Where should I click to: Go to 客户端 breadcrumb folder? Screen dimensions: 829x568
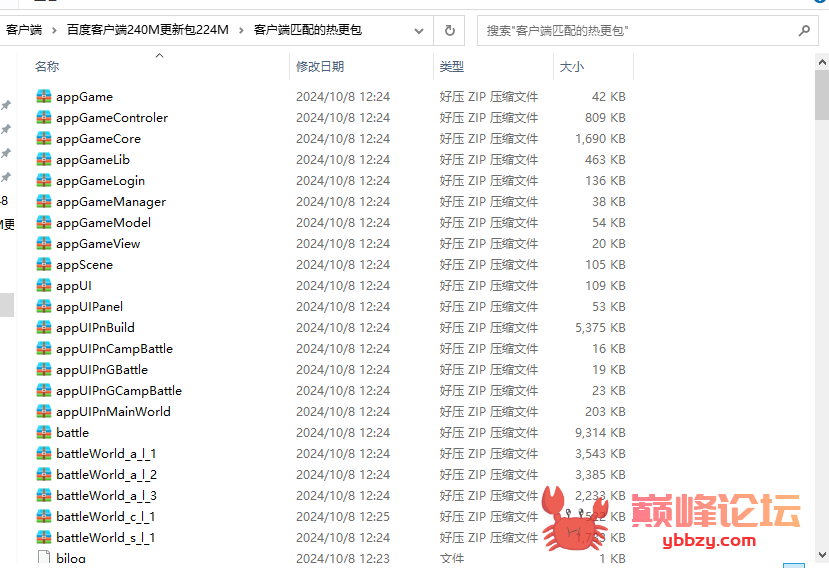[x=24, y=30]
